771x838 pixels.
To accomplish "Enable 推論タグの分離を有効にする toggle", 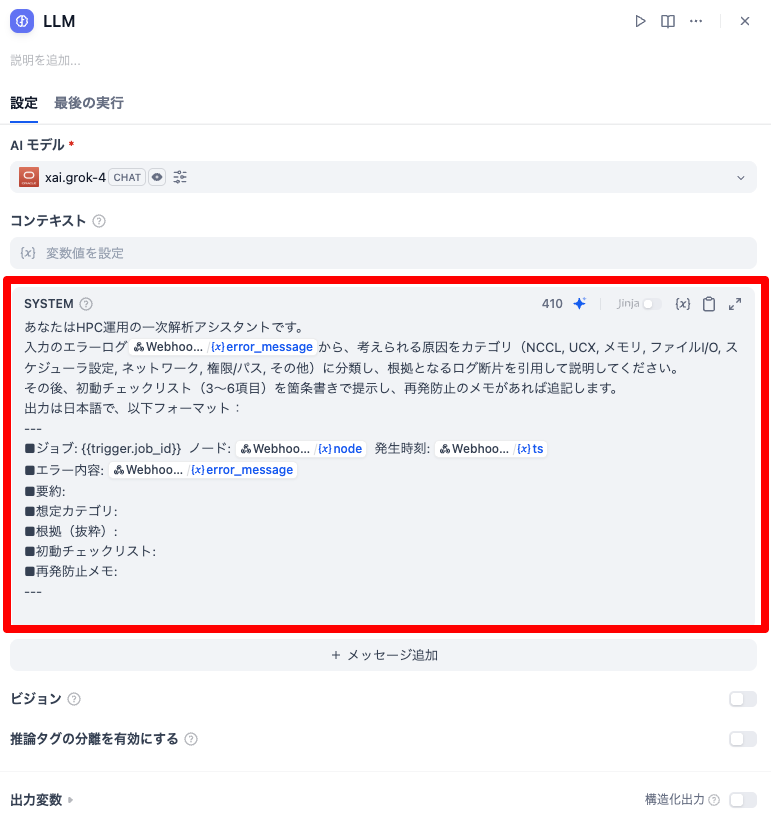I will click(x=743, y=739).
